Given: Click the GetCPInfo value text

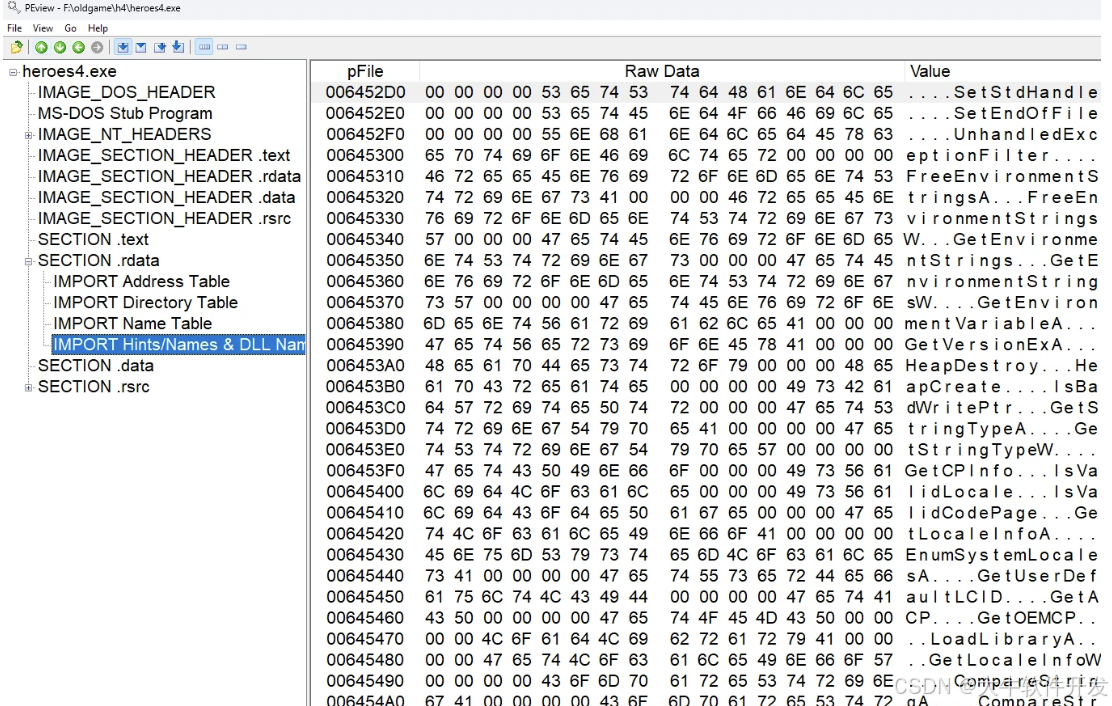Looking at the screenshot, I should point(960,471).
